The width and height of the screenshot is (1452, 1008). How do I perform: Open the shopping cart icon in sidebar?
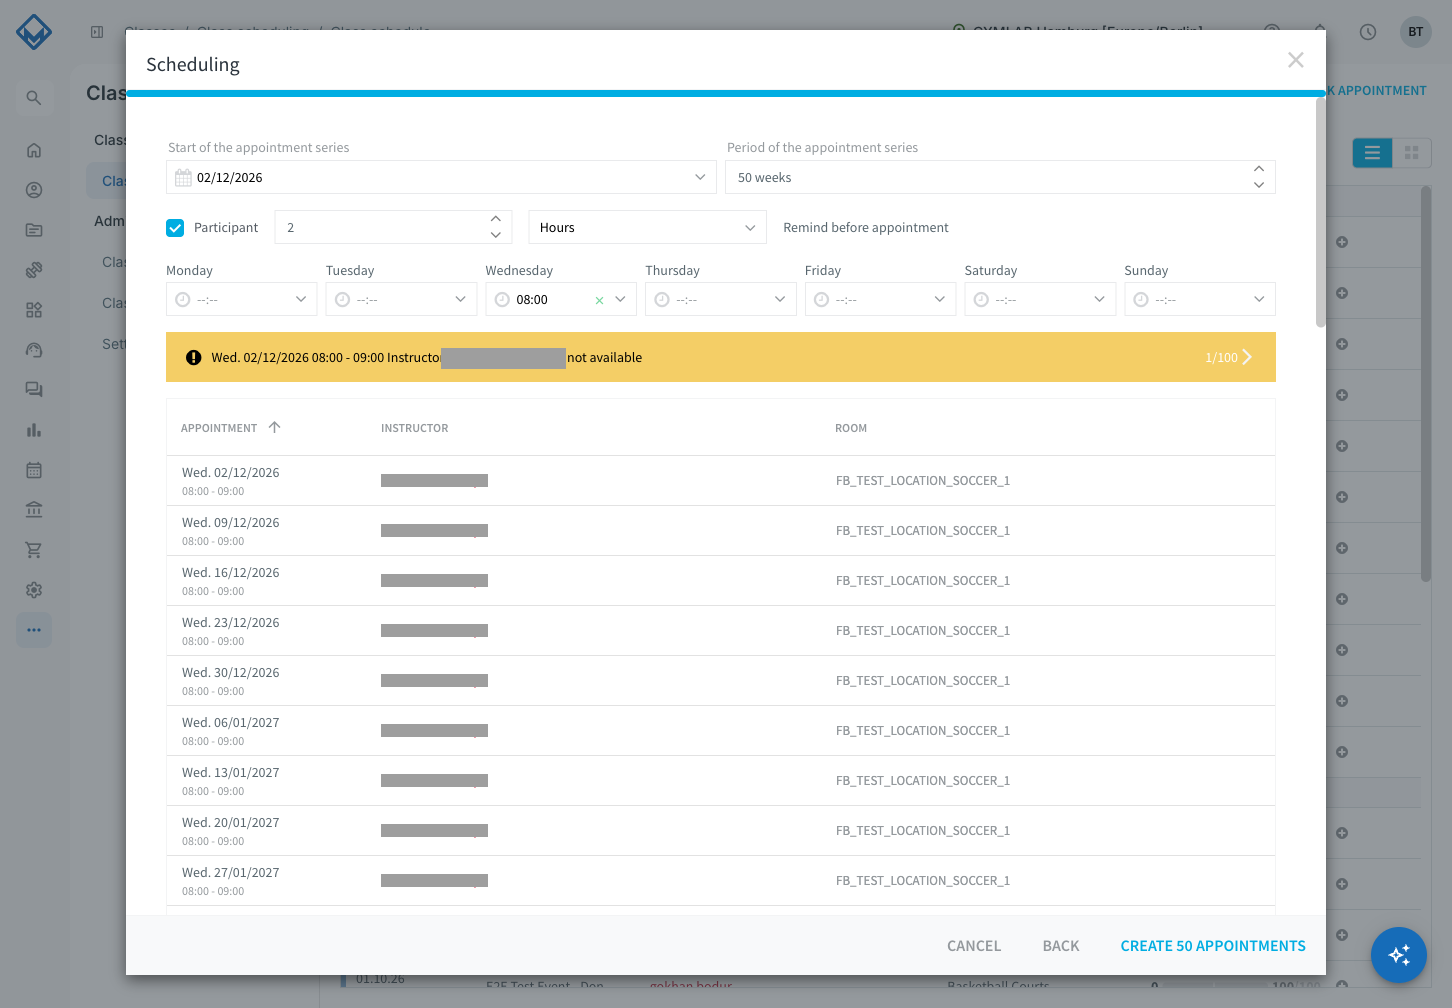point(34,550)
